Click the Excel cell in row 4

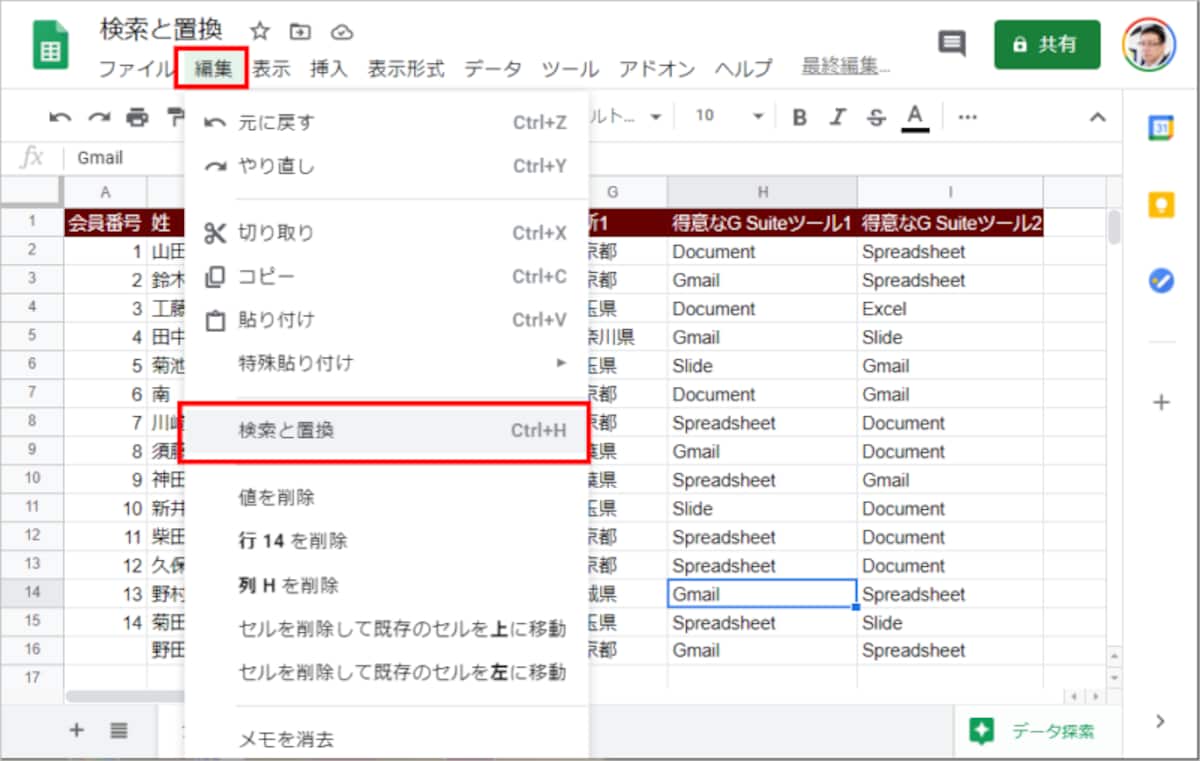(950, 309)
